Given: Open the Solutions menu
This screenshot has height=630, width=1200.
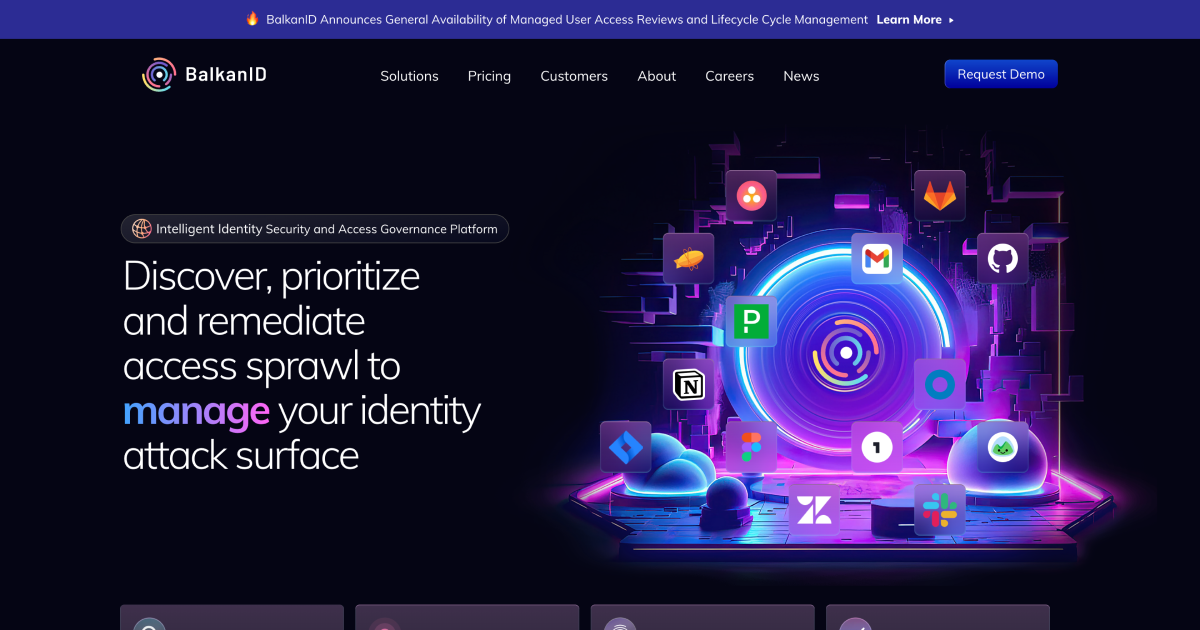Looking at the screenshot, I should pos(409,76).
